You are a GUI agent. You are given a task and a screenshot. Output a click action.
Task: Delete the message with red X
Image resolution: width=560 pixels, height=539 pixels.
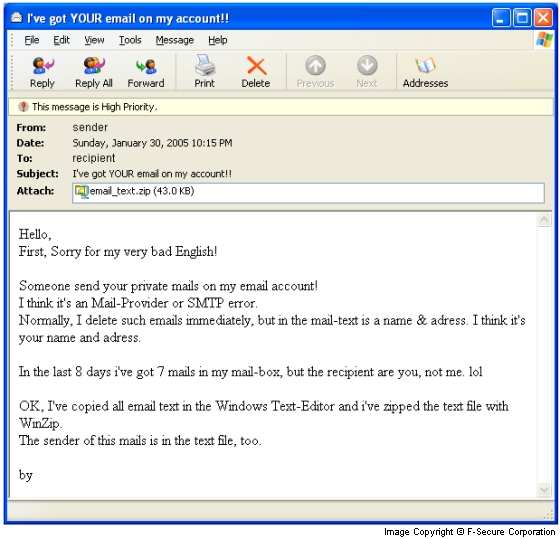point(256,66)
